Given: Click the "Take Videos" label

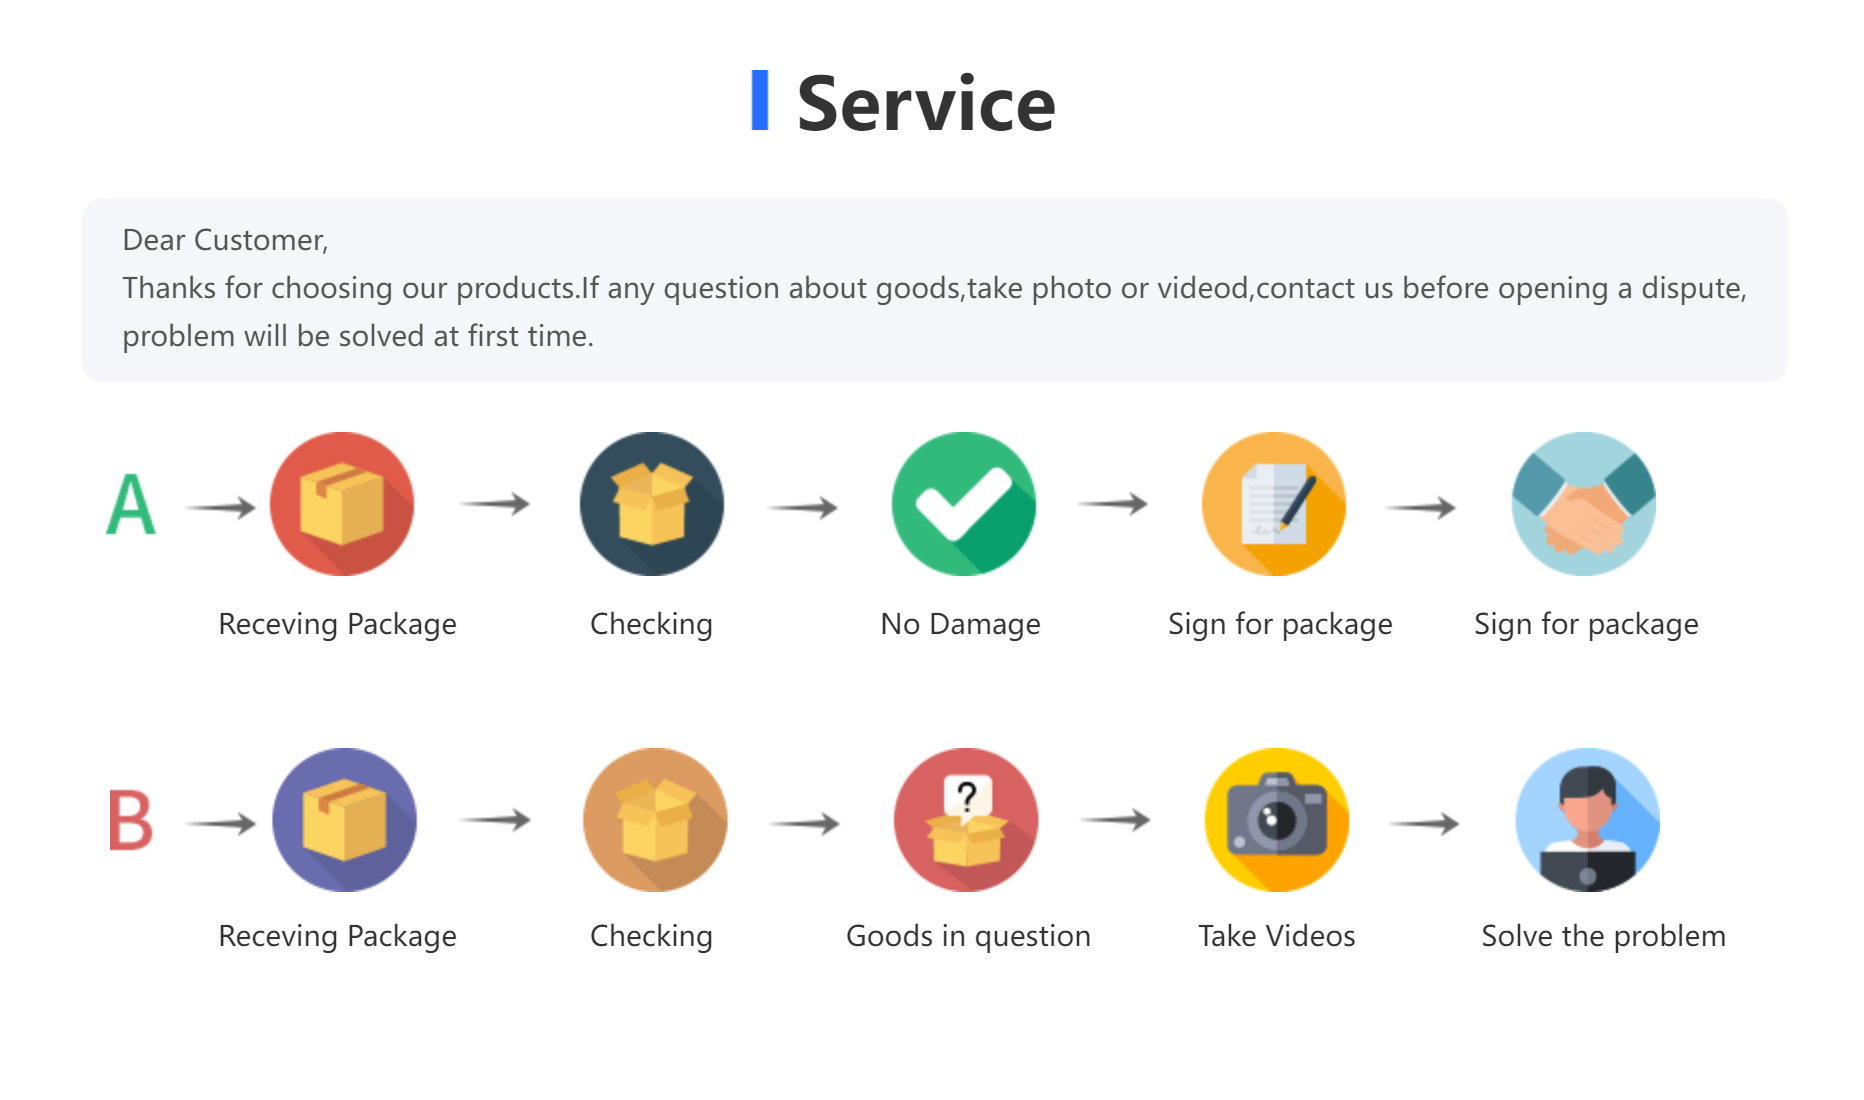Looking at the screenshot, I should 1277,936.
